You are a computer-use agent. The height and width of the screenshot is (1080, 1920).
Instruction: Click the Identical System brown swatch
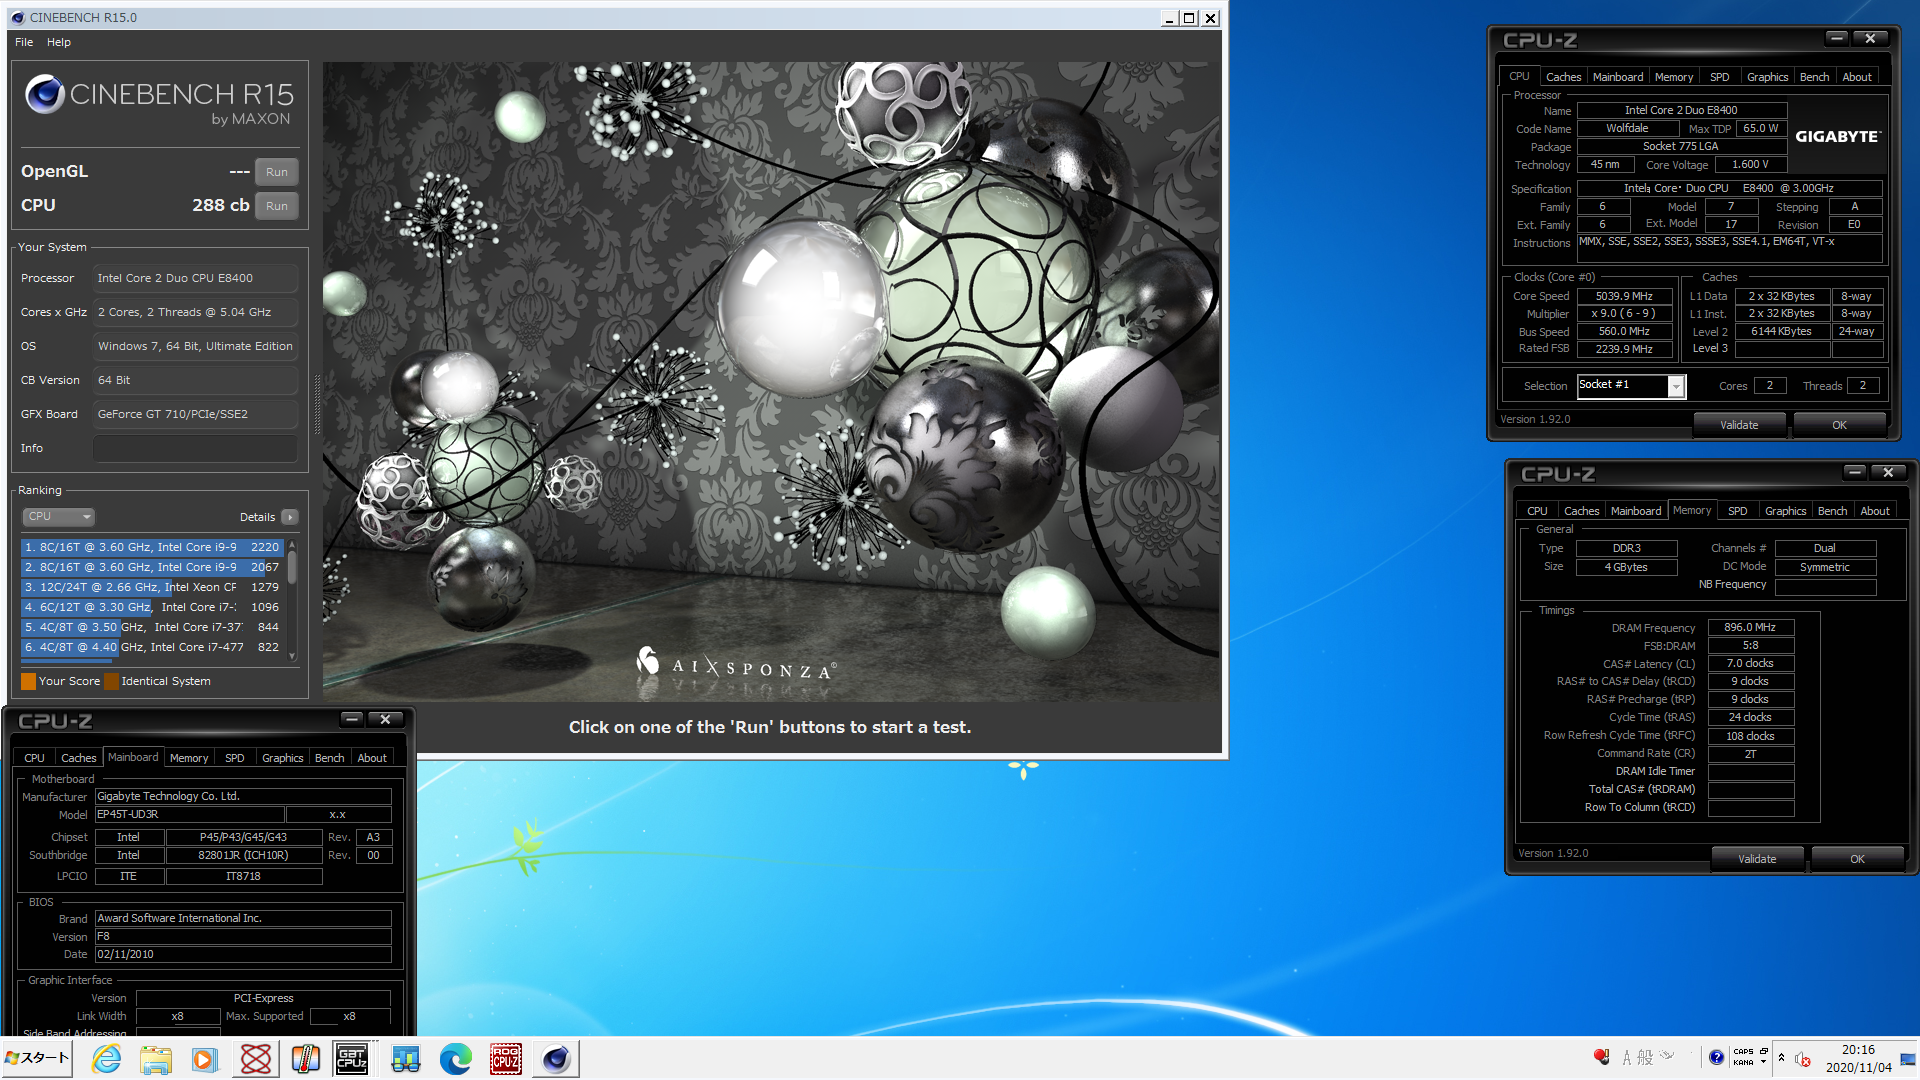[111, 681]
